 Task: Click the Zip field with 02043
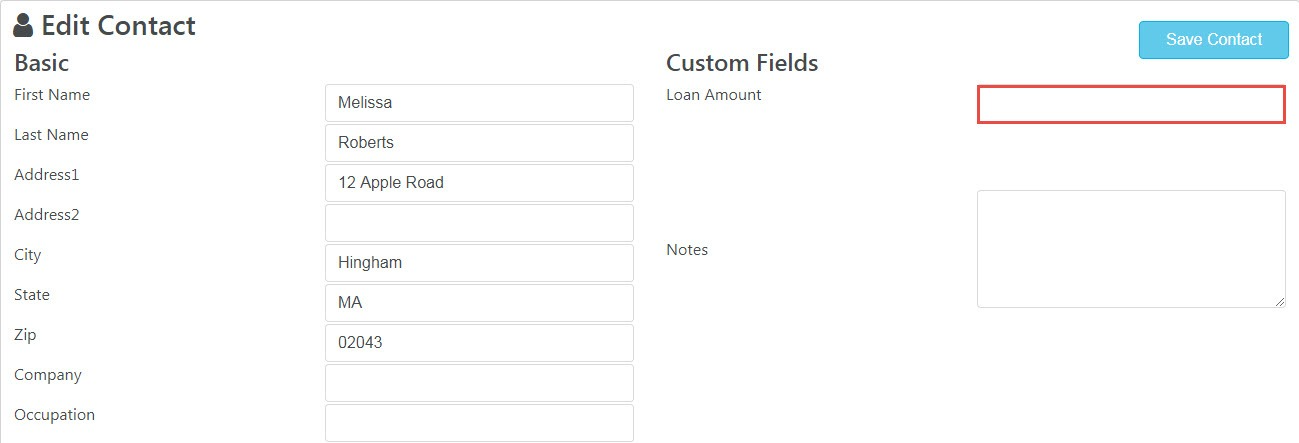pyautogui.click(x=479, y=343)
